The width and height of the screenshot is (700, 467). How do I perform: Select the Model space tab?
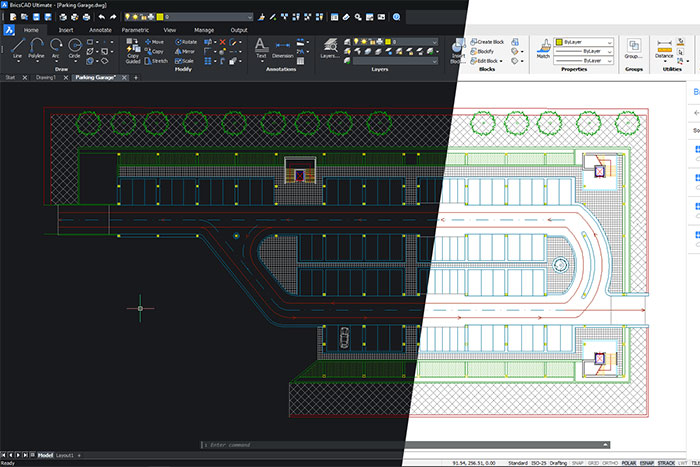(45, 455)
